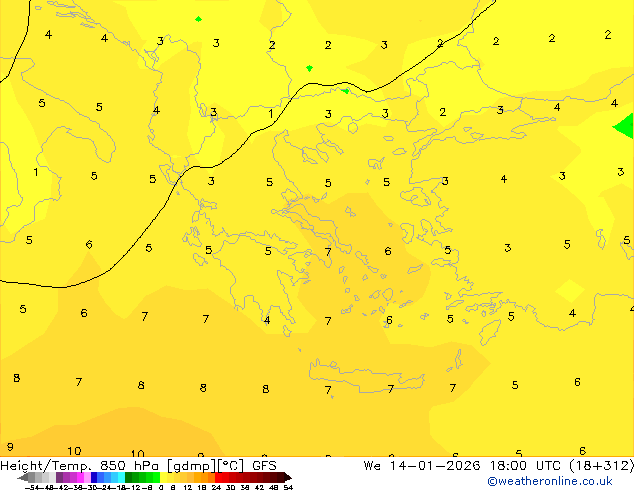Screen dimensions: 634x490
Task: Click the weatheronline.co.uk copyright link
Action: point(549,481)
